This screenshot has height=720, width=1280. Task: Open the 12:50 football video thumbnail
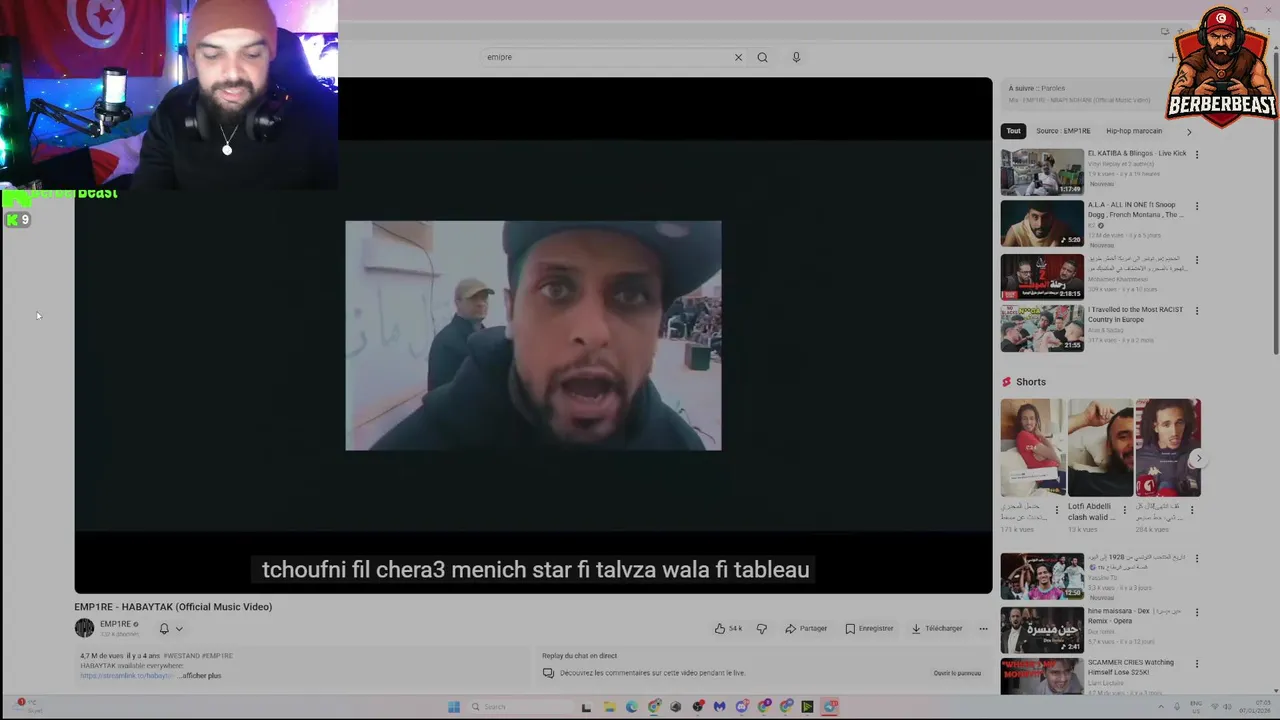point(1042,577)
